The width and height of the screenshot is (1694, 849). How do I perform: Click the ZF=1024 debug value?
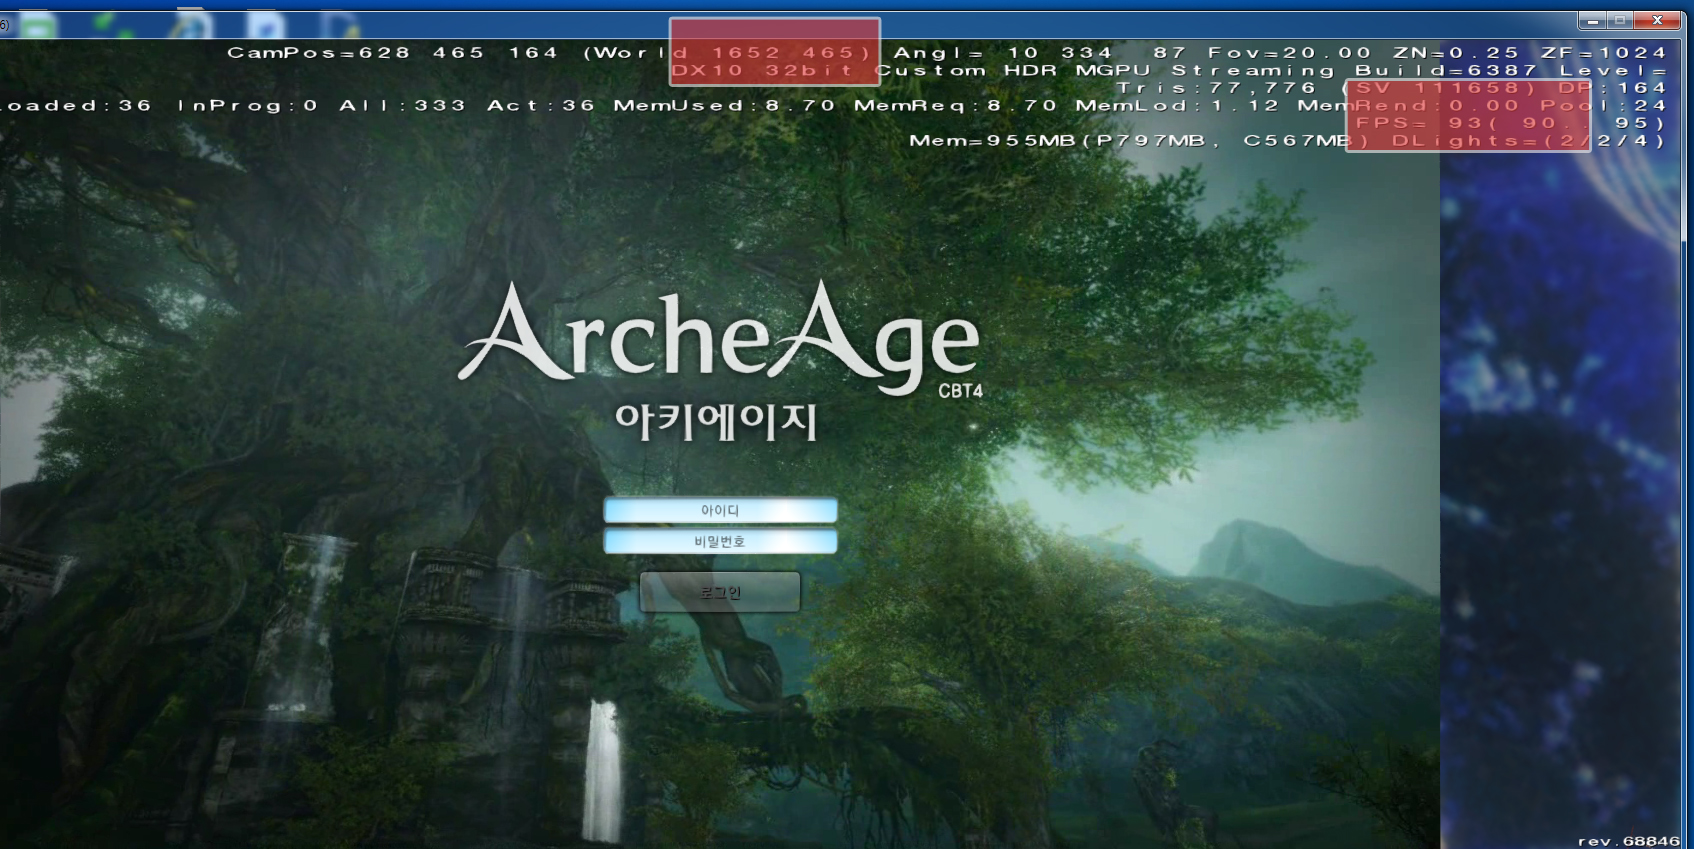(x=1604, y=52)
